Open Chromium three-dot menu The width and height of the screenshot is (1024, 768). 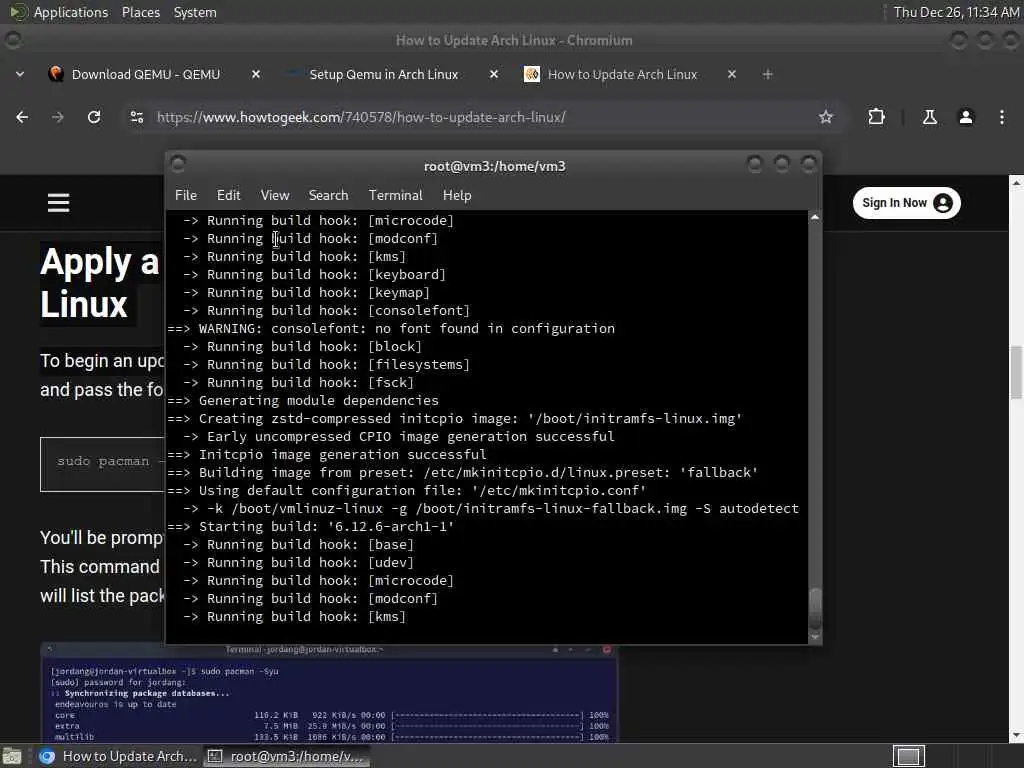[1002, 117]
